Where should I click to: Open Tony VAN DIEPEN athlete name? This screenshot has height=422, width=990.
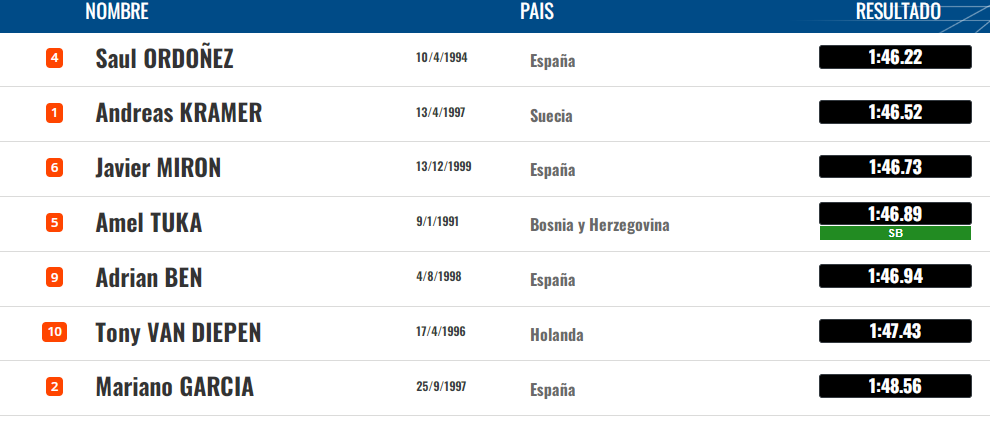pos(178,332)
